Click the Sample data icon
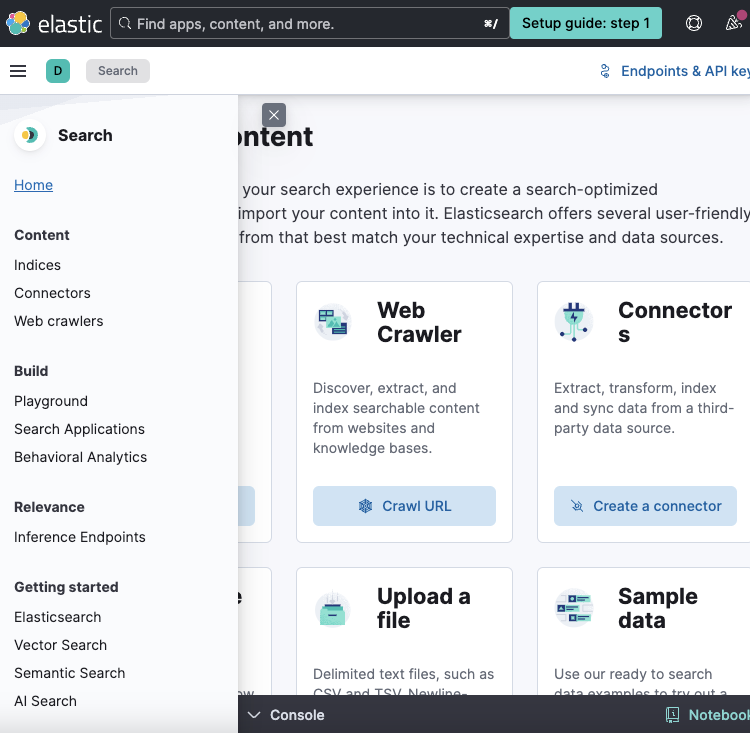 [574, 608]
